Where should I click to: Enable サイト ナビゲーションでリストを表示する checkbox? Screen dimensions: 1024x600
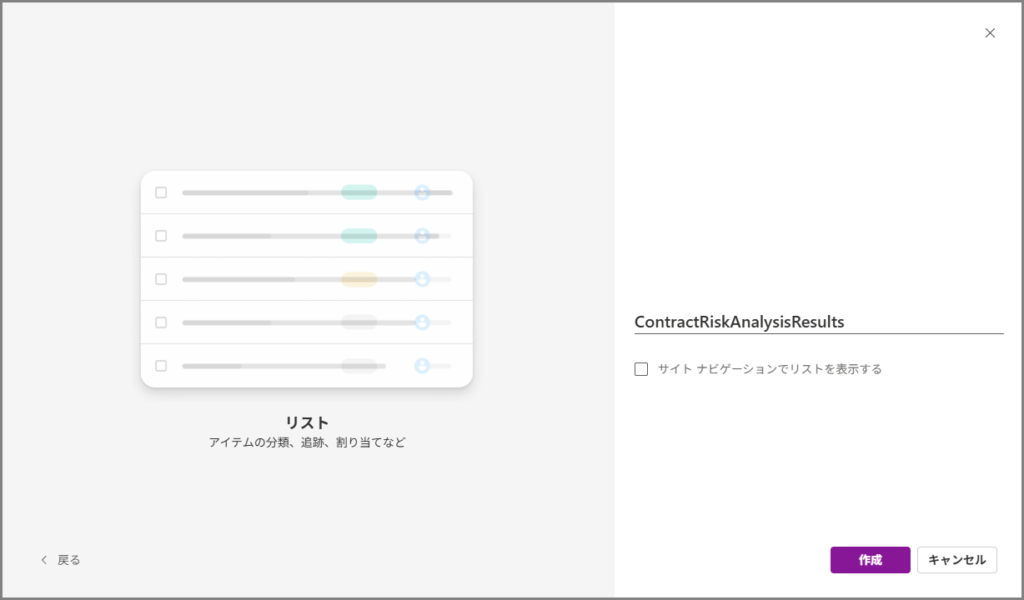(x=641, y=369)
